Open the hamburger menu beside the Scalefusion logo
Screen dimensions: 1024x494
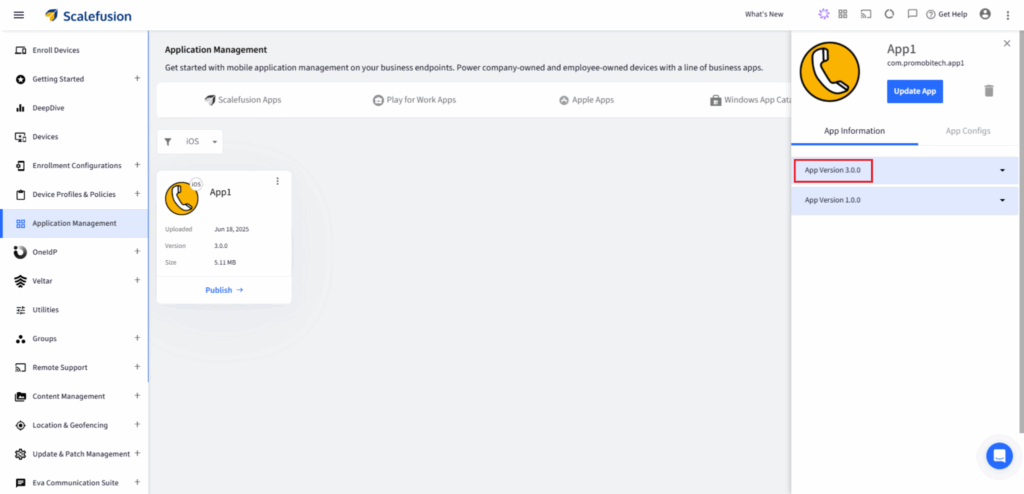click(x=18, y=15)
